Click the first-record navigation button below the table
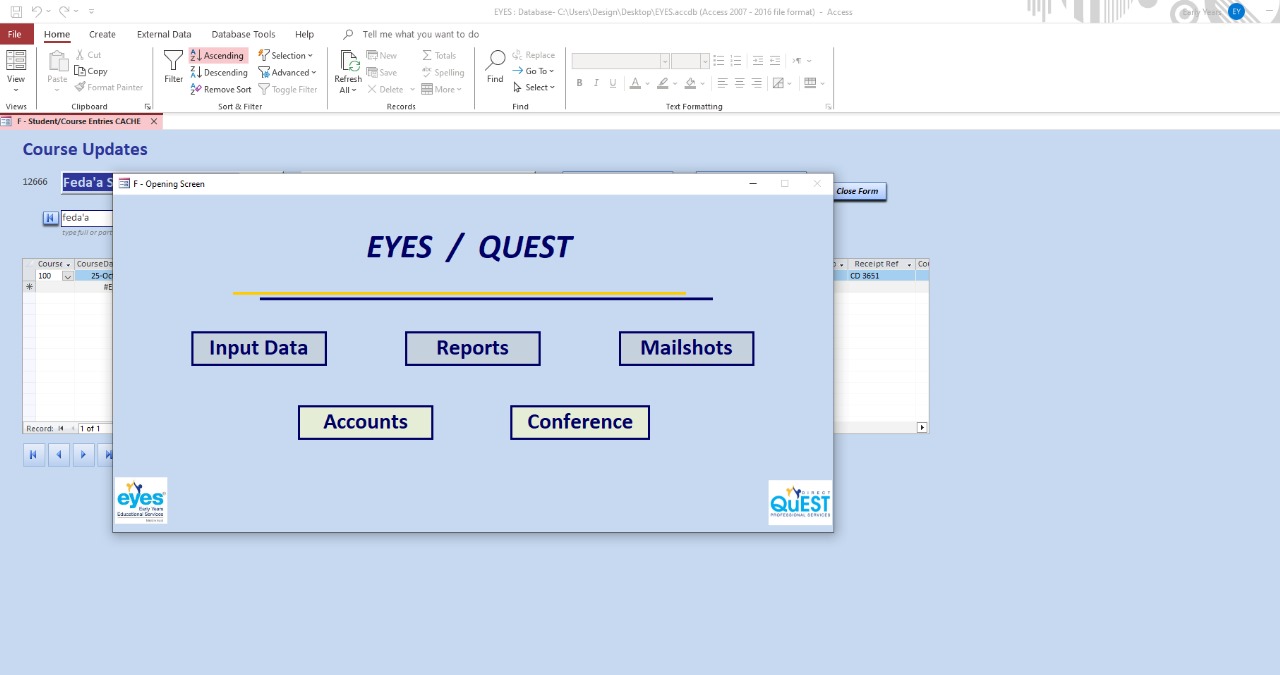 point(33,455)
